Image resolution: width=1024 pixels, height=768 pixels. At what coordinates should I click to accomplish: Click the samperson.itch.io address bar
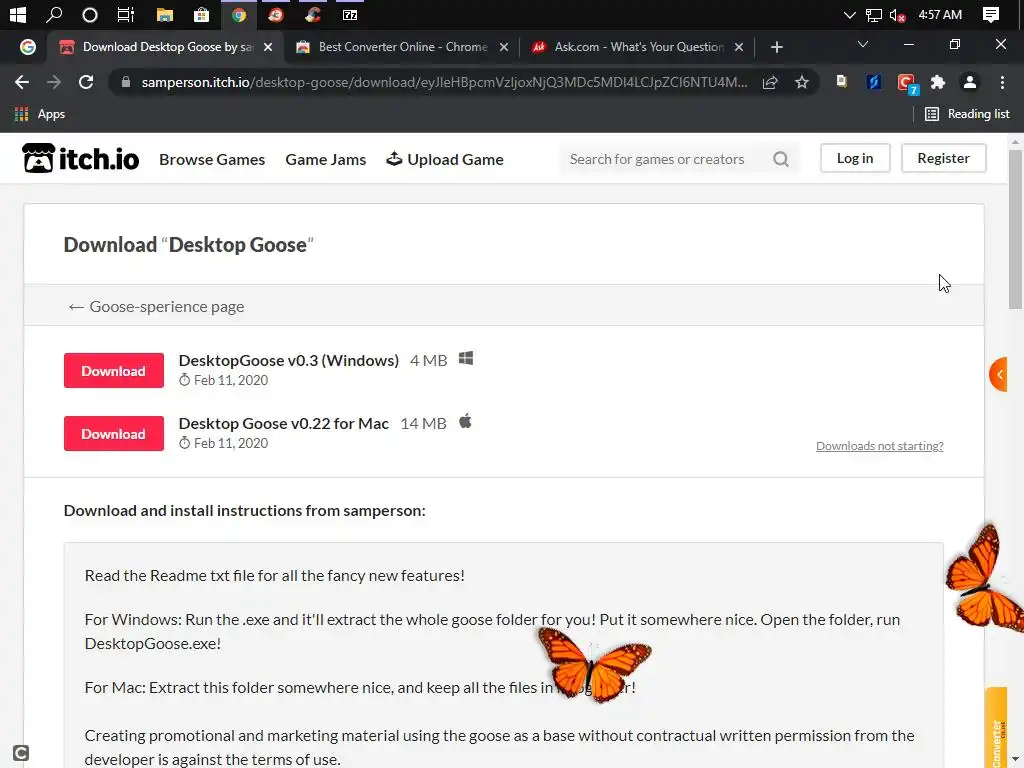tap(444, 82)
